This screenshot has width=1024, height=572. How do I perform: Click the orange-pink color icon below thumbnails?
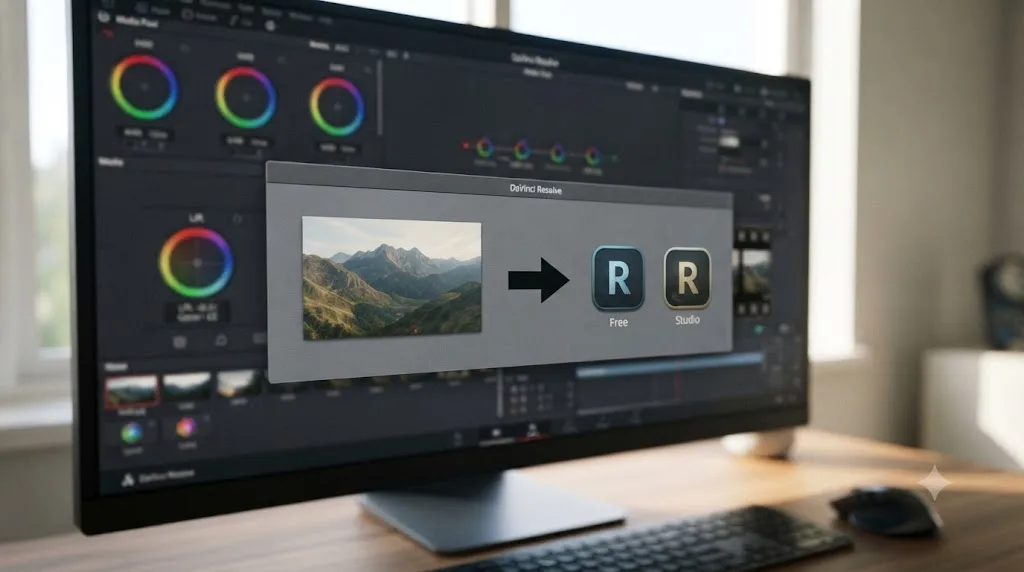click(186, 428)
